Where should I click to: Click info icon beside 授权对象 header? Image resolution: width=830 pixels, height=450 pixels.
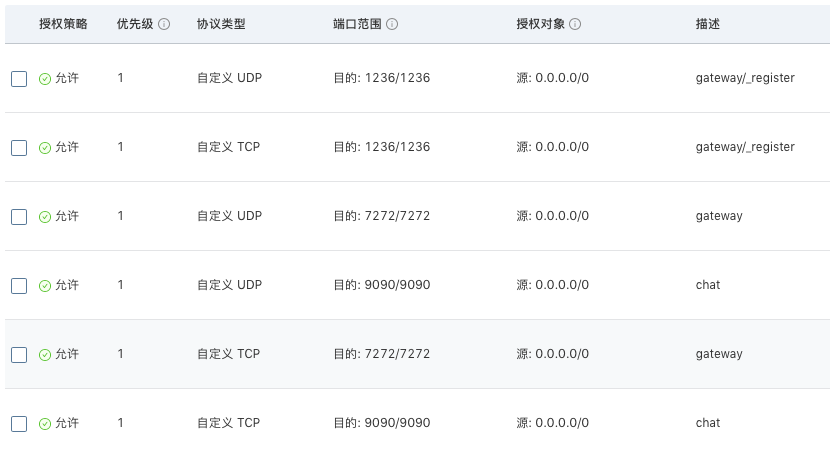[575, 24]
